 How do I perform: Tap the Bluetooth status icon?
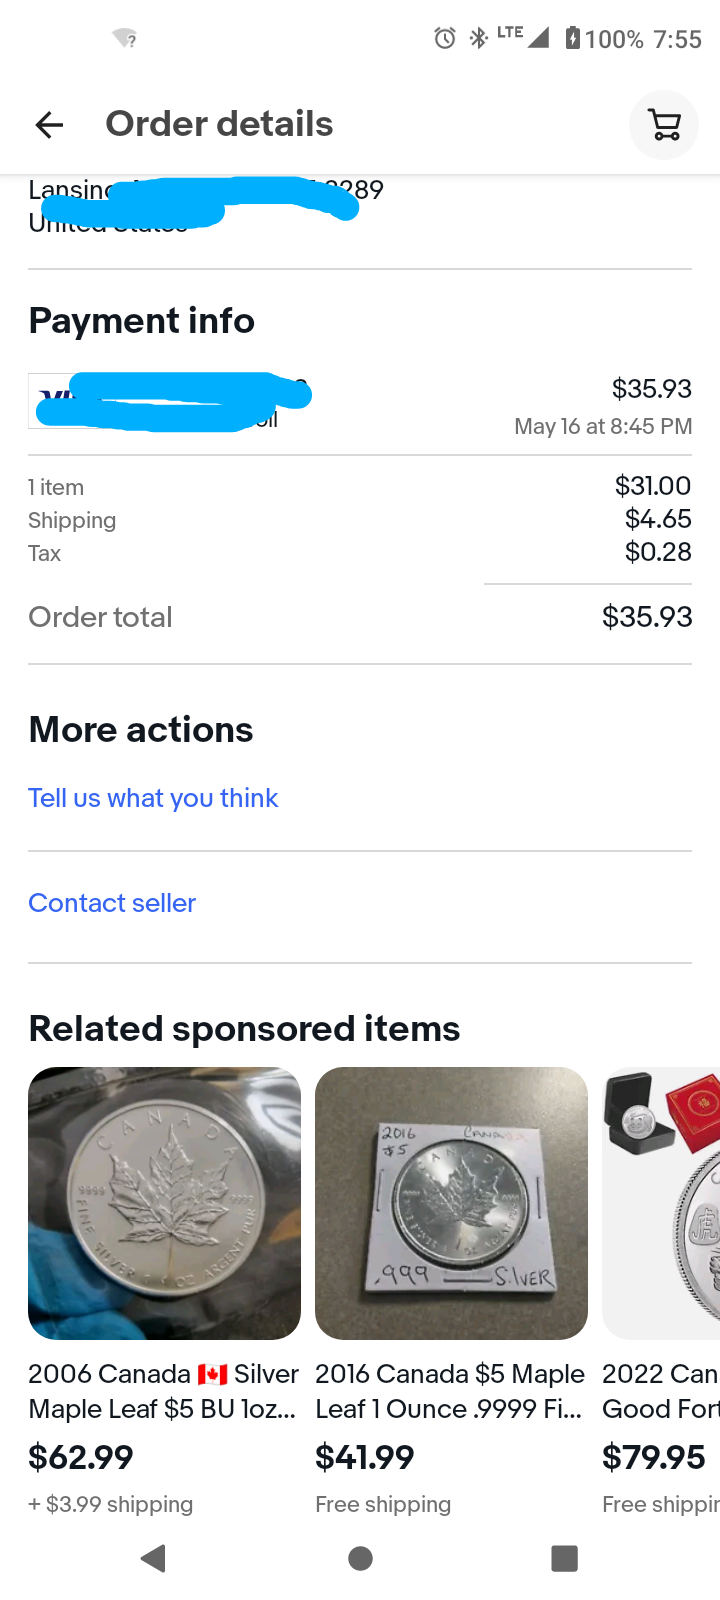point(478,39)
